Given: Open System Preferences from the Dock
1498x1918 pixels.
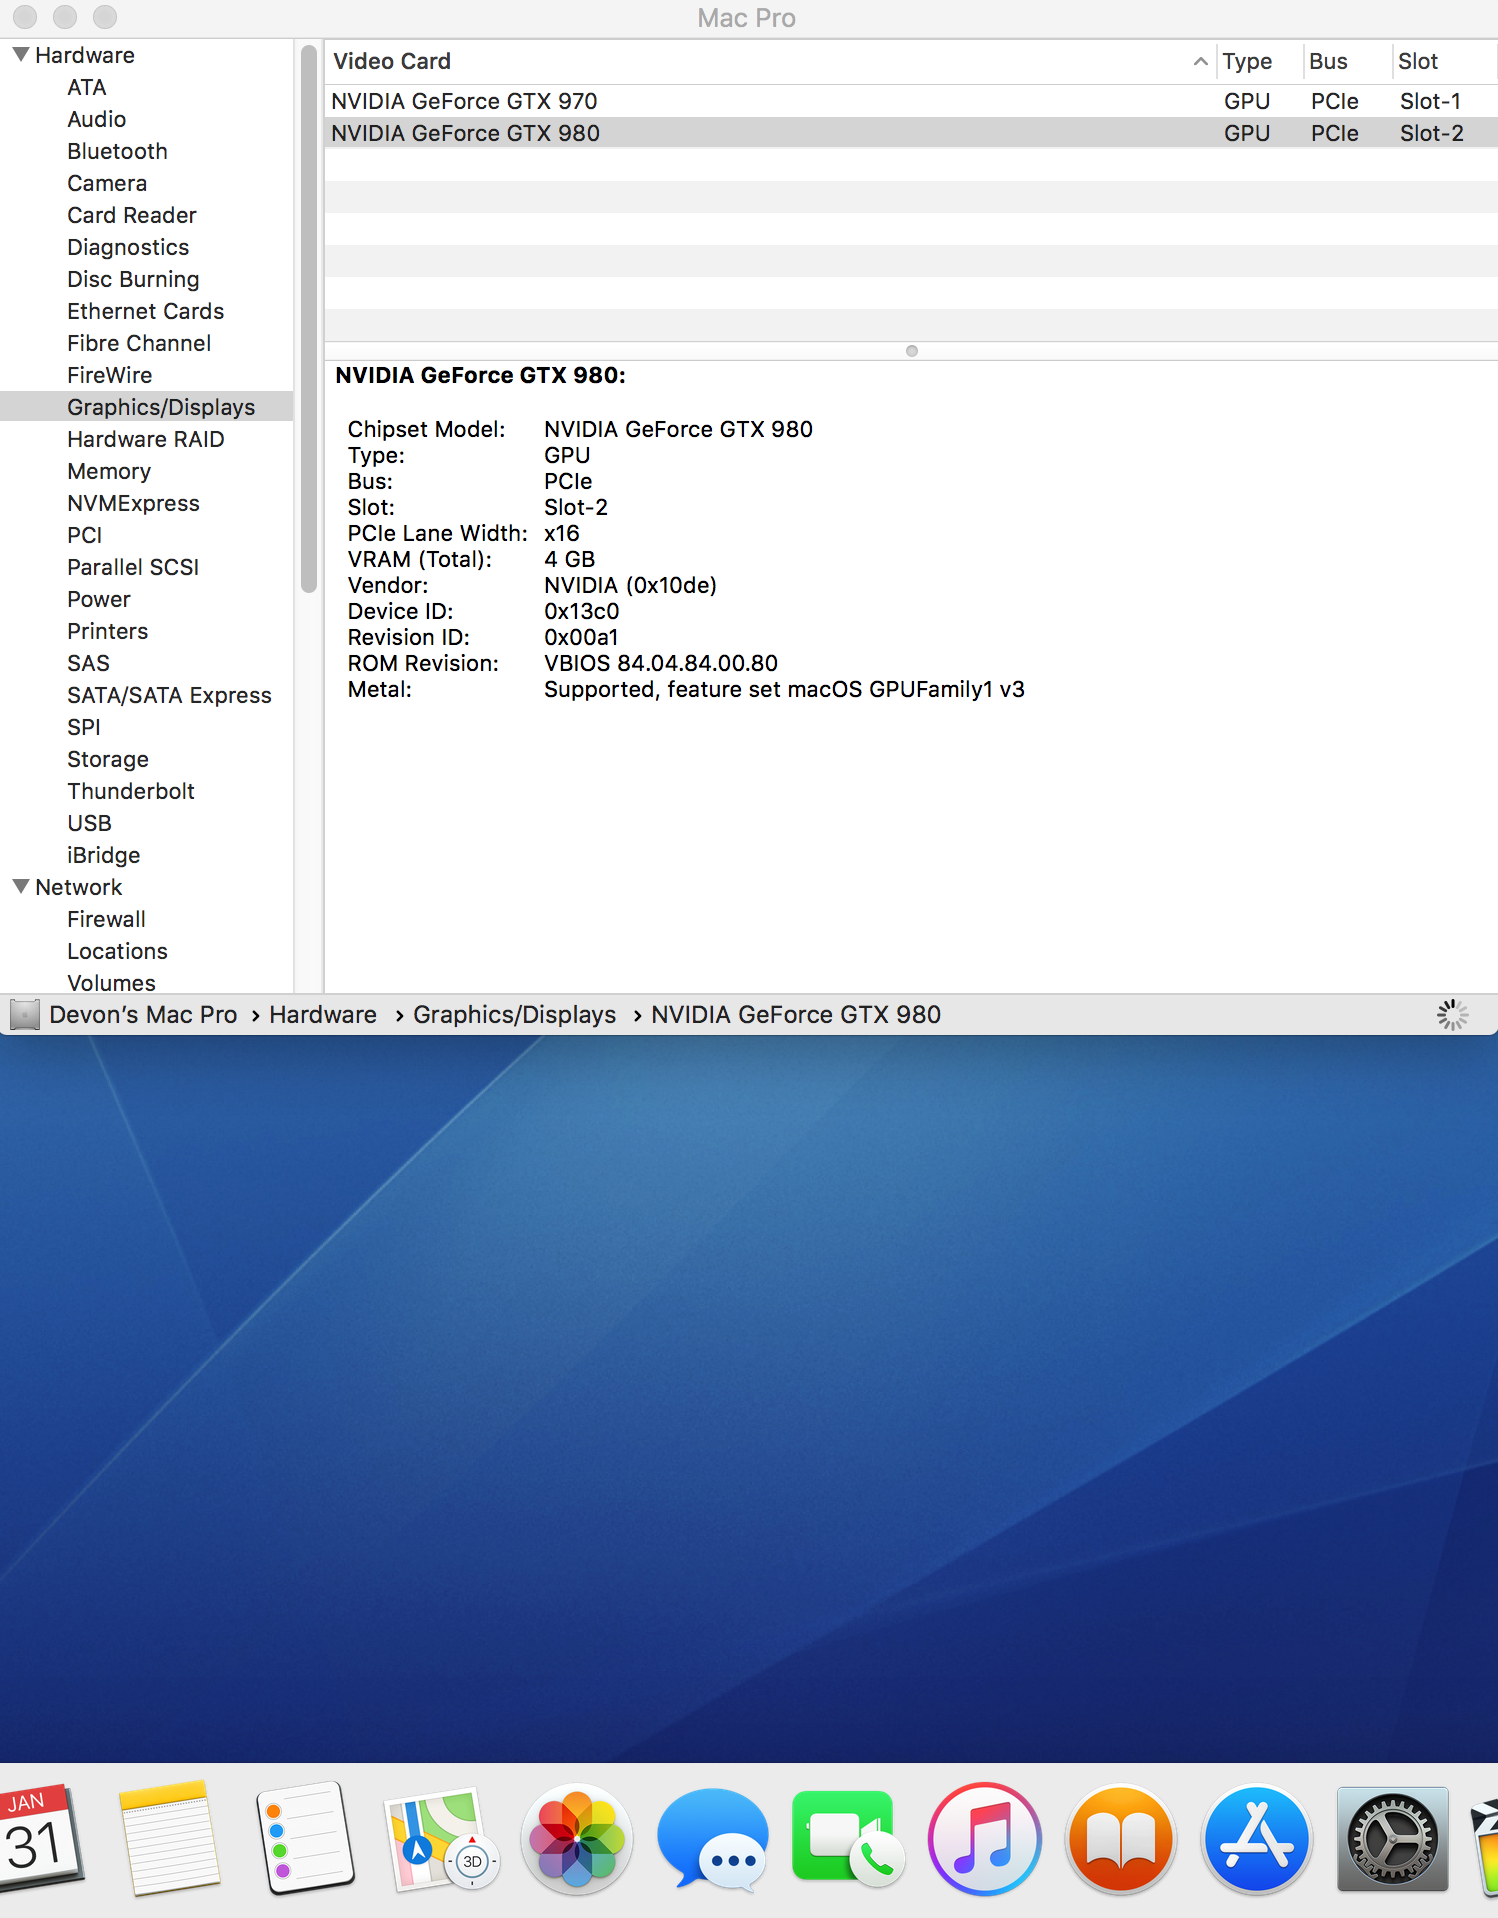Looking at the screenshot, I should (x=1393, y=1839).
